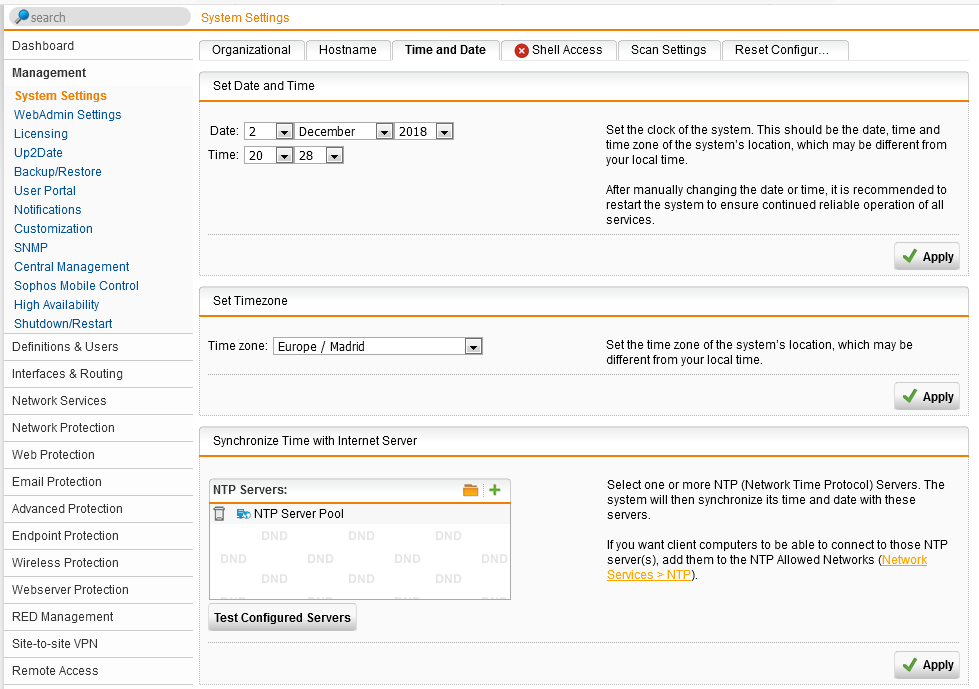Click into the search field
The height and width of the screenshot is (689, 979).
110,17
